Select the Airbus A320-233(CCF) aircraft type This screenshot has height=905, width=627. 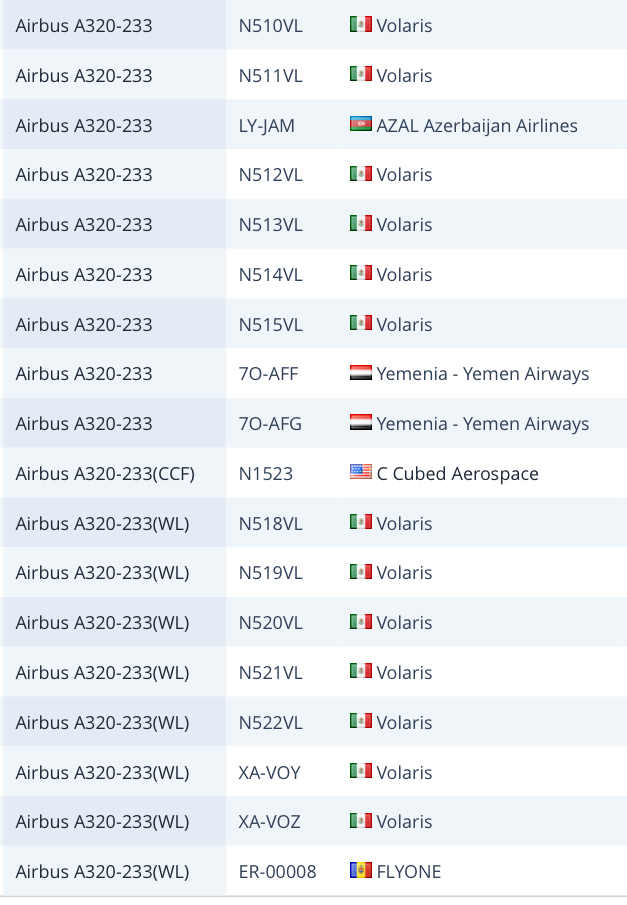(x=105, y=474)
